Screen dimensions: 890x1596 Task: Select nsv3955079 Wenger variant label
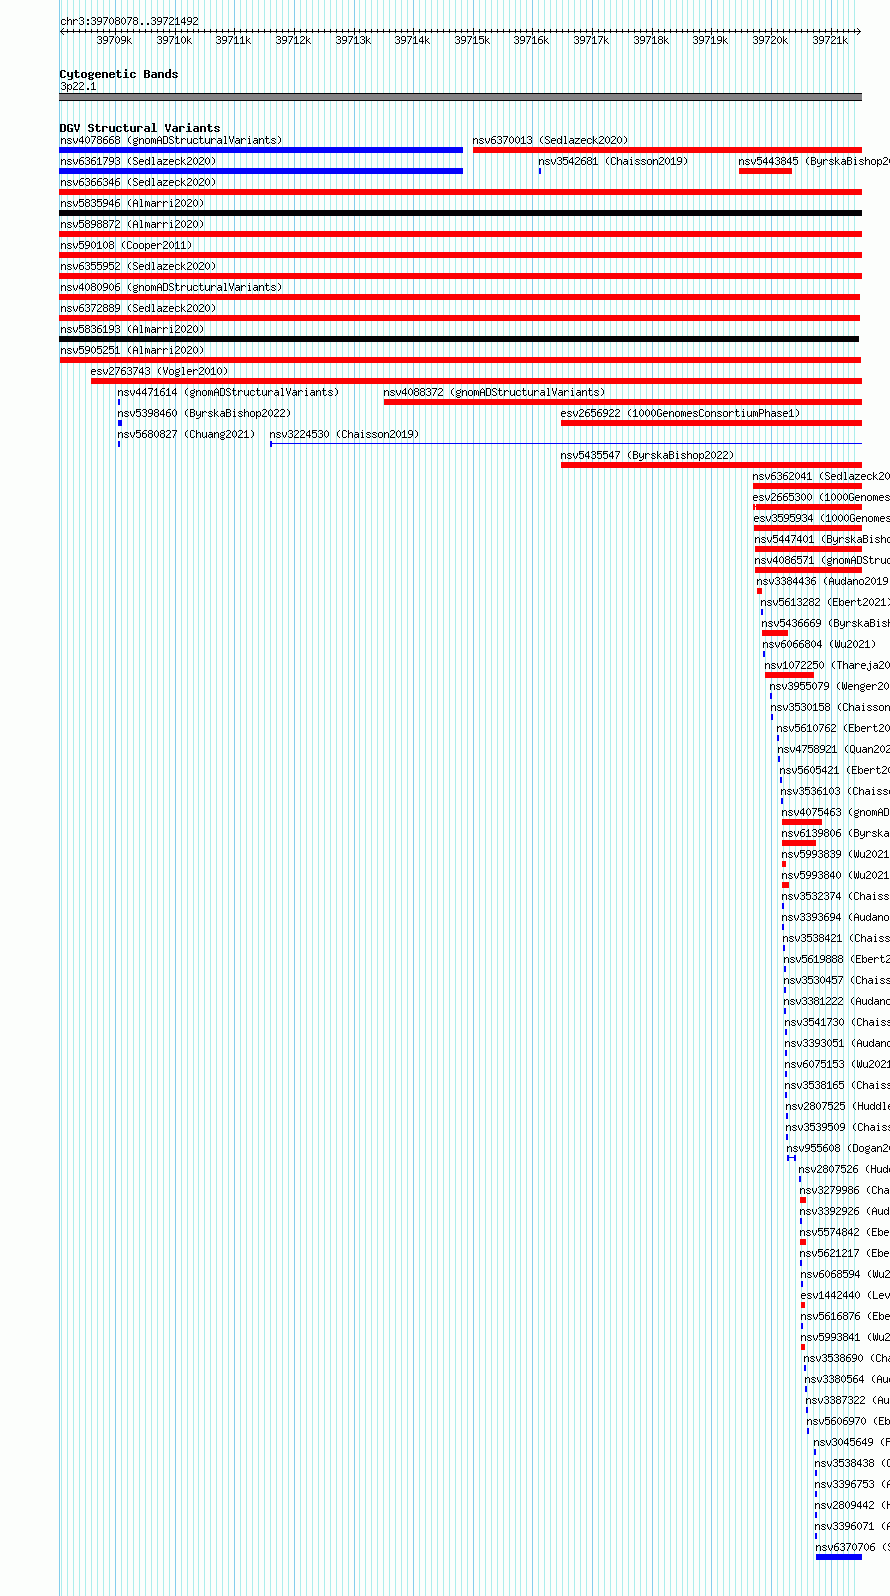pos(830,686)
